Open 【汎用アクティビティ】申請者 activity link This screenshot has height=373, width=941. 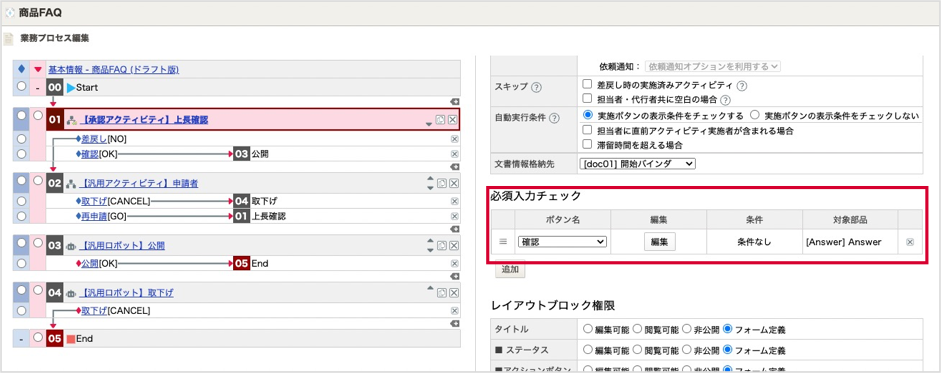[x=139, y=184]
